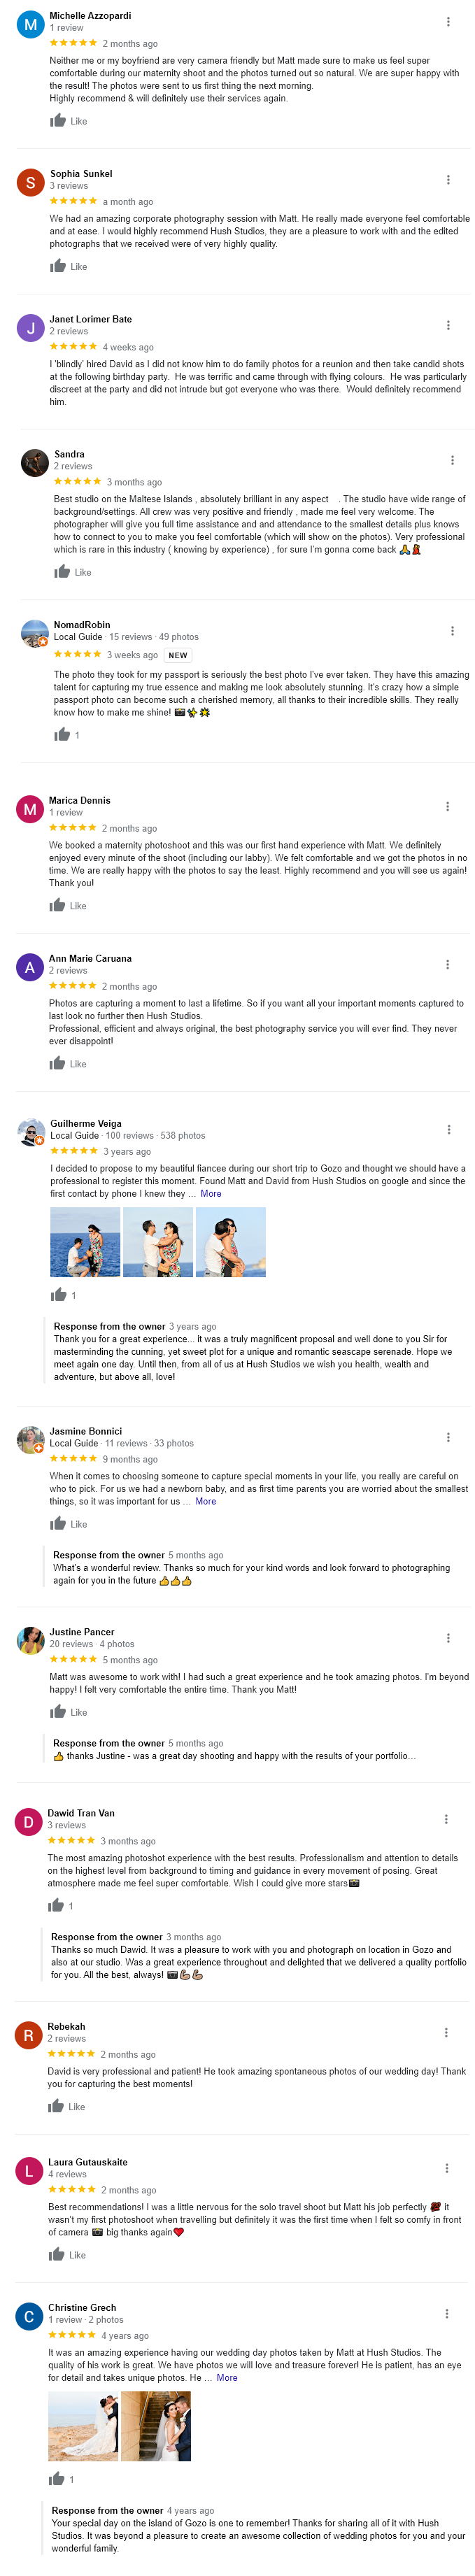Viewport: 475px width, 2576px height.
Task: Open three-dot menu on Sandra's review
Action: pos(452,460)
